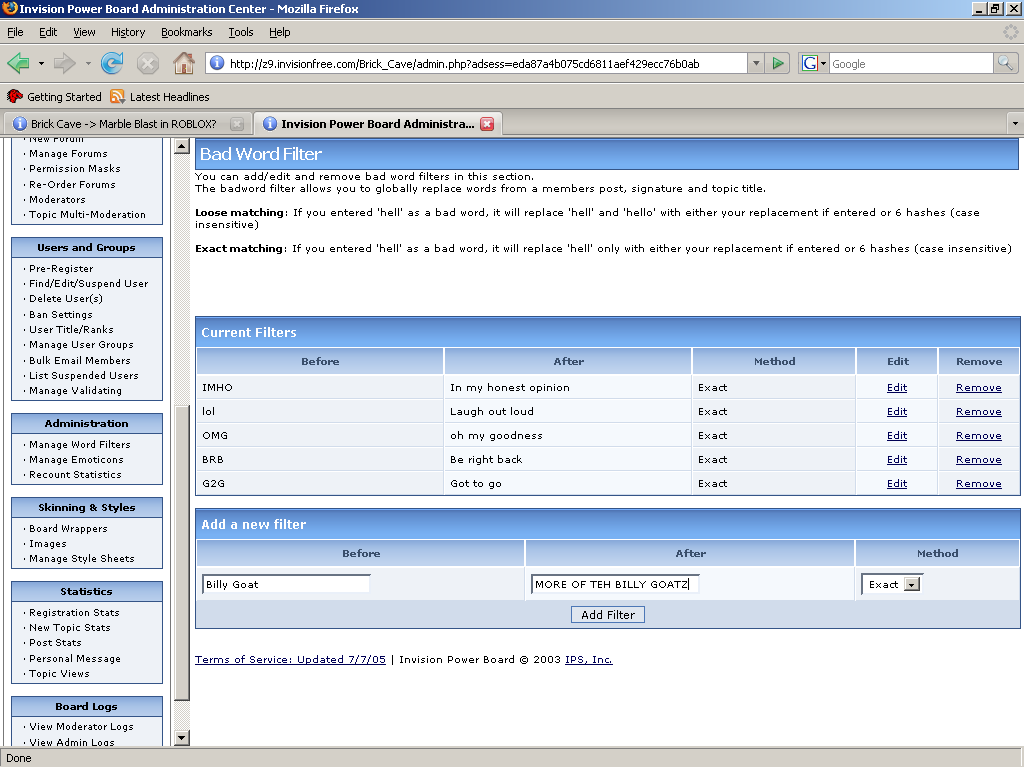
Task: Open Ban Settings in sidebar
Action: (61, 314)
